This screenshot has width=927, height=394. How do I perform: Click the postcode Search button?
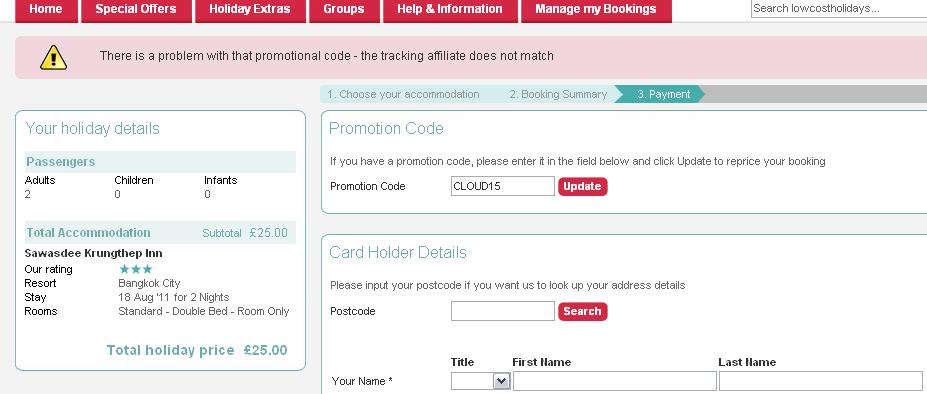click(x=582, y=311)
